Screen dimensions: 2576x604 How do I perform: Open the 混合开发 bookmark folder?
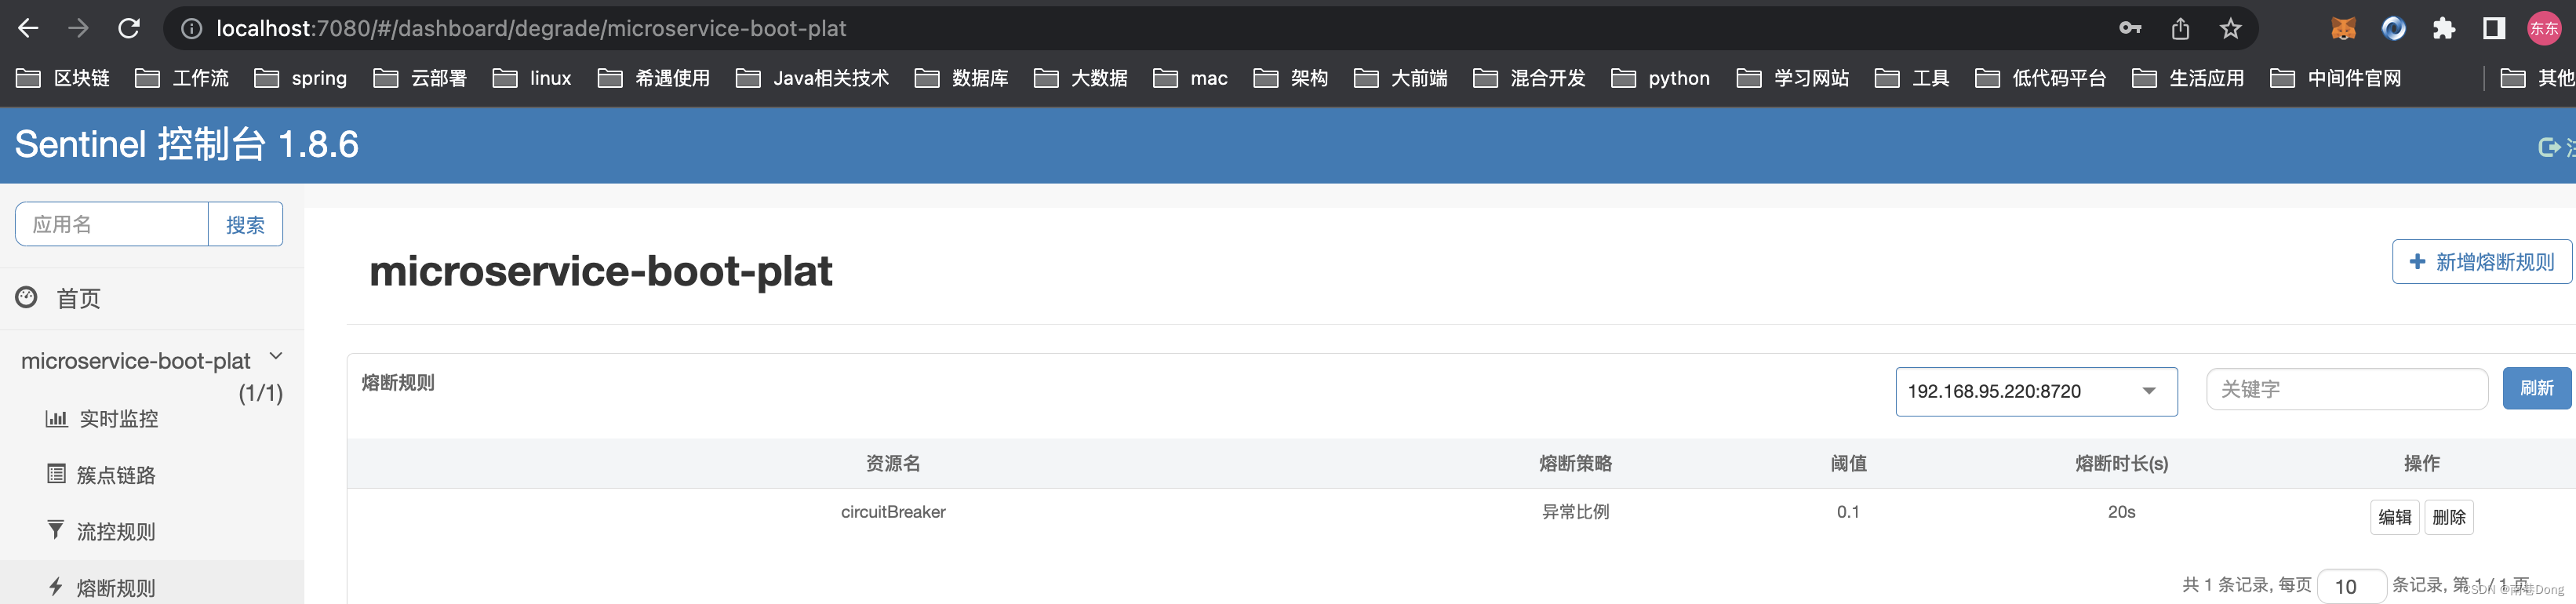click(x=1529, y=78)
